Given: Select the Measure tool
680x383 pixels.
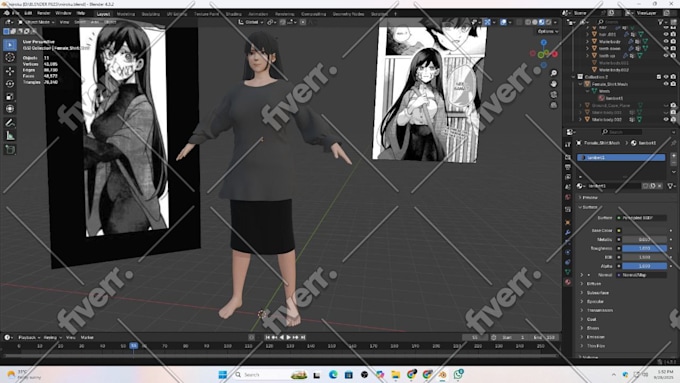Looking at the screenshot, I should tap(10, 136).
